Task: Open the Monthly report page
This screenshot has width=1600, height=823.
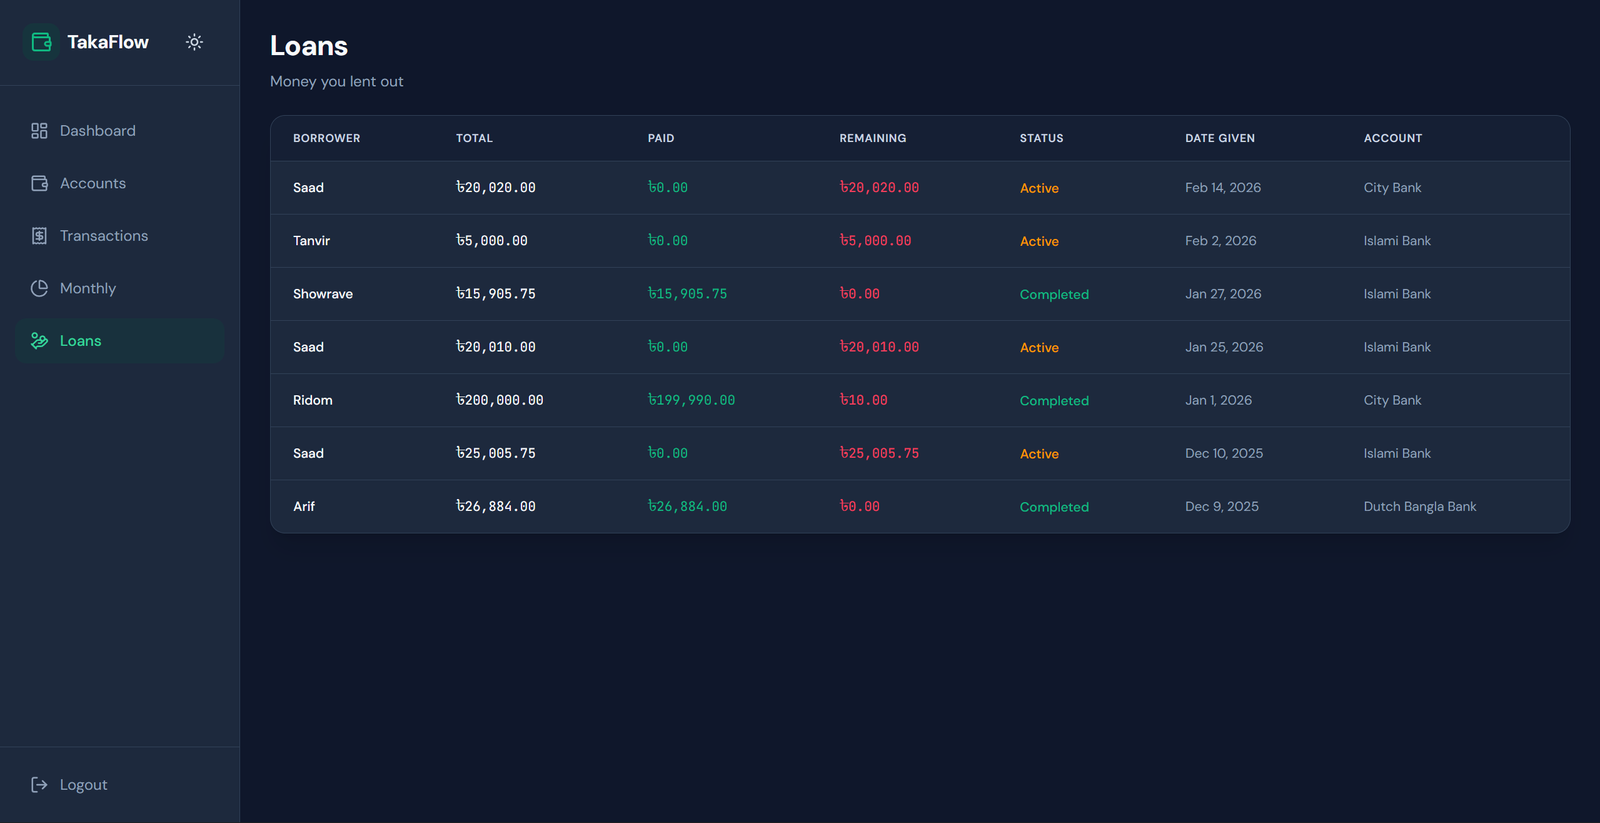Action: 87,288
